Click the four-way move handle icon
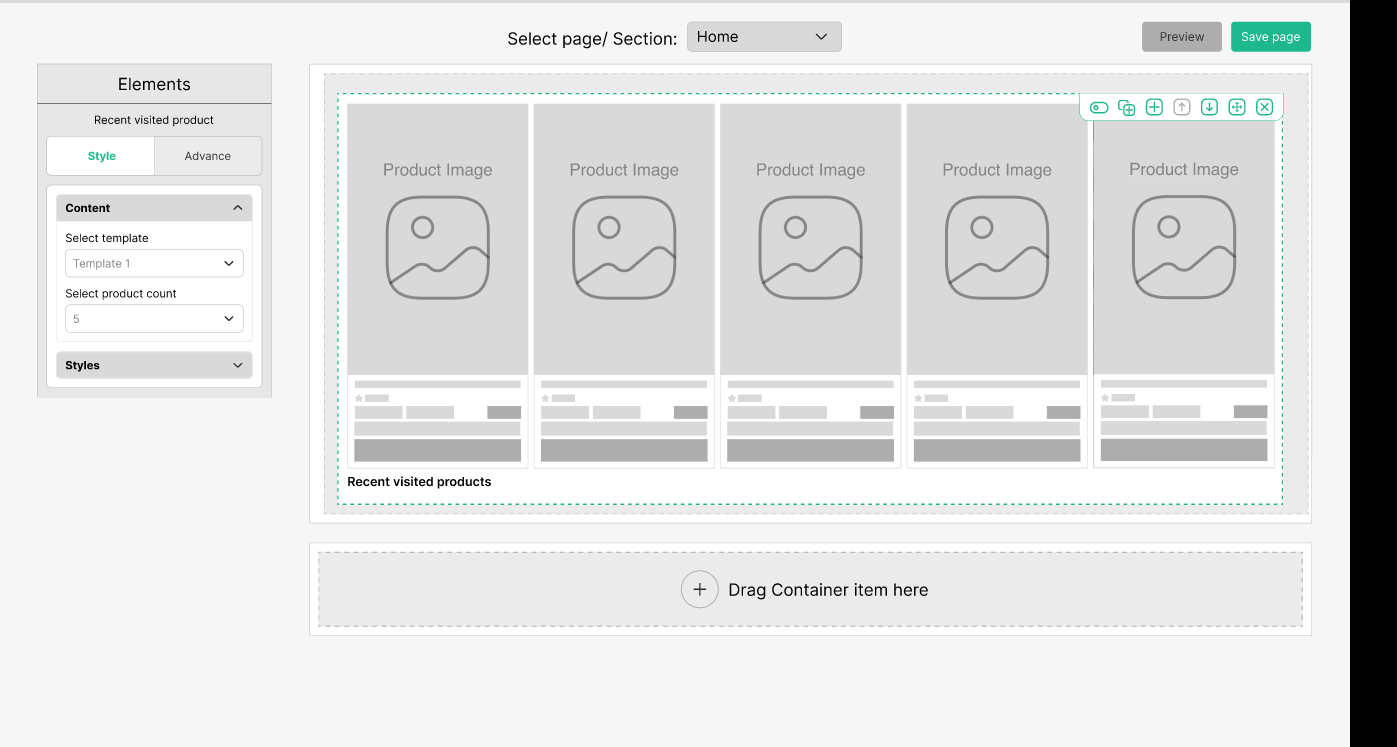Image resolution: width=1397 pixels, height=747 pixels. (x=1237, y=107)
